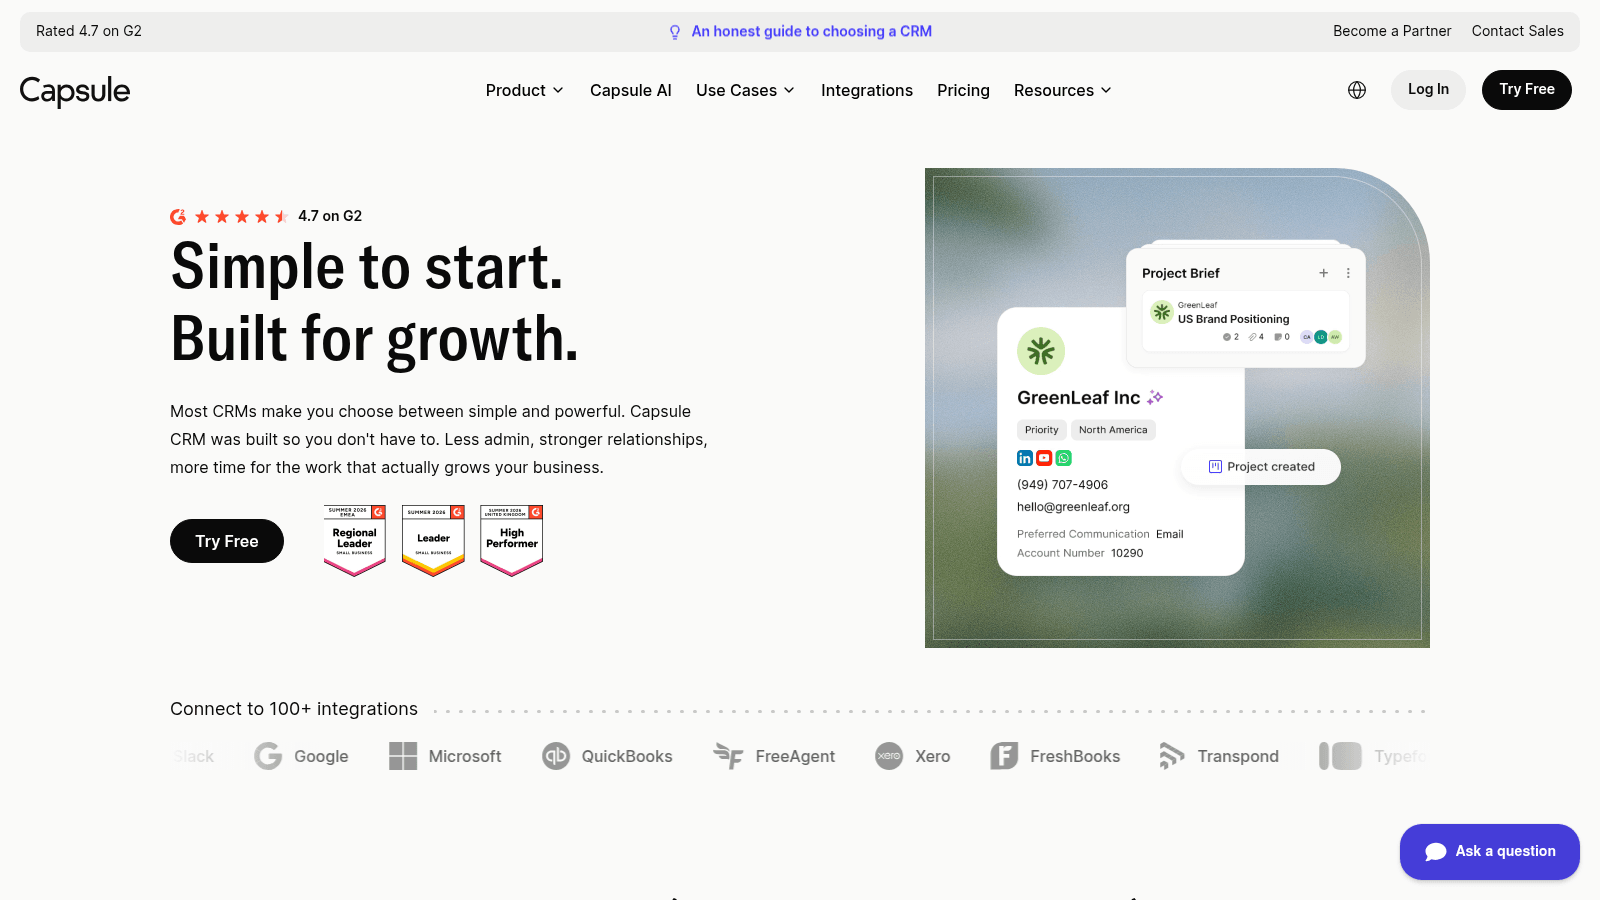Expand the Product dropdown menu
The width and height of the screenshot is (1600, 900).
(525, 90)
